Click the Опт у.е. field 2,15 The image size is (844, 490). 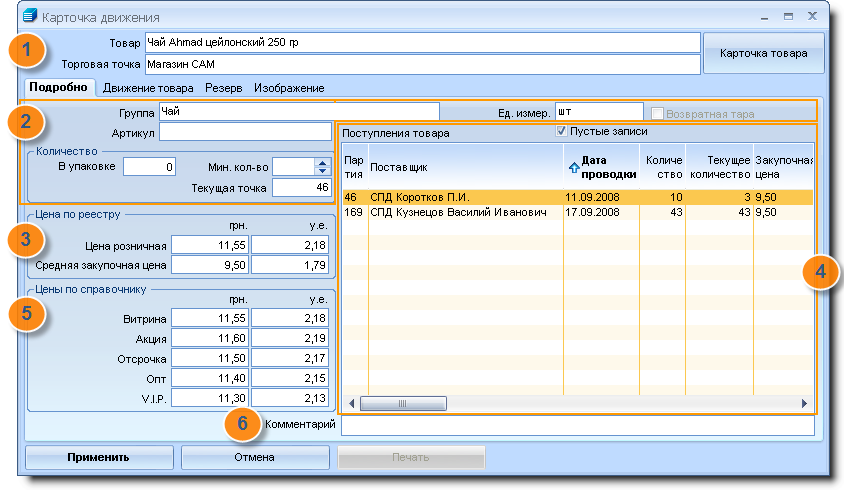point(290,379)
